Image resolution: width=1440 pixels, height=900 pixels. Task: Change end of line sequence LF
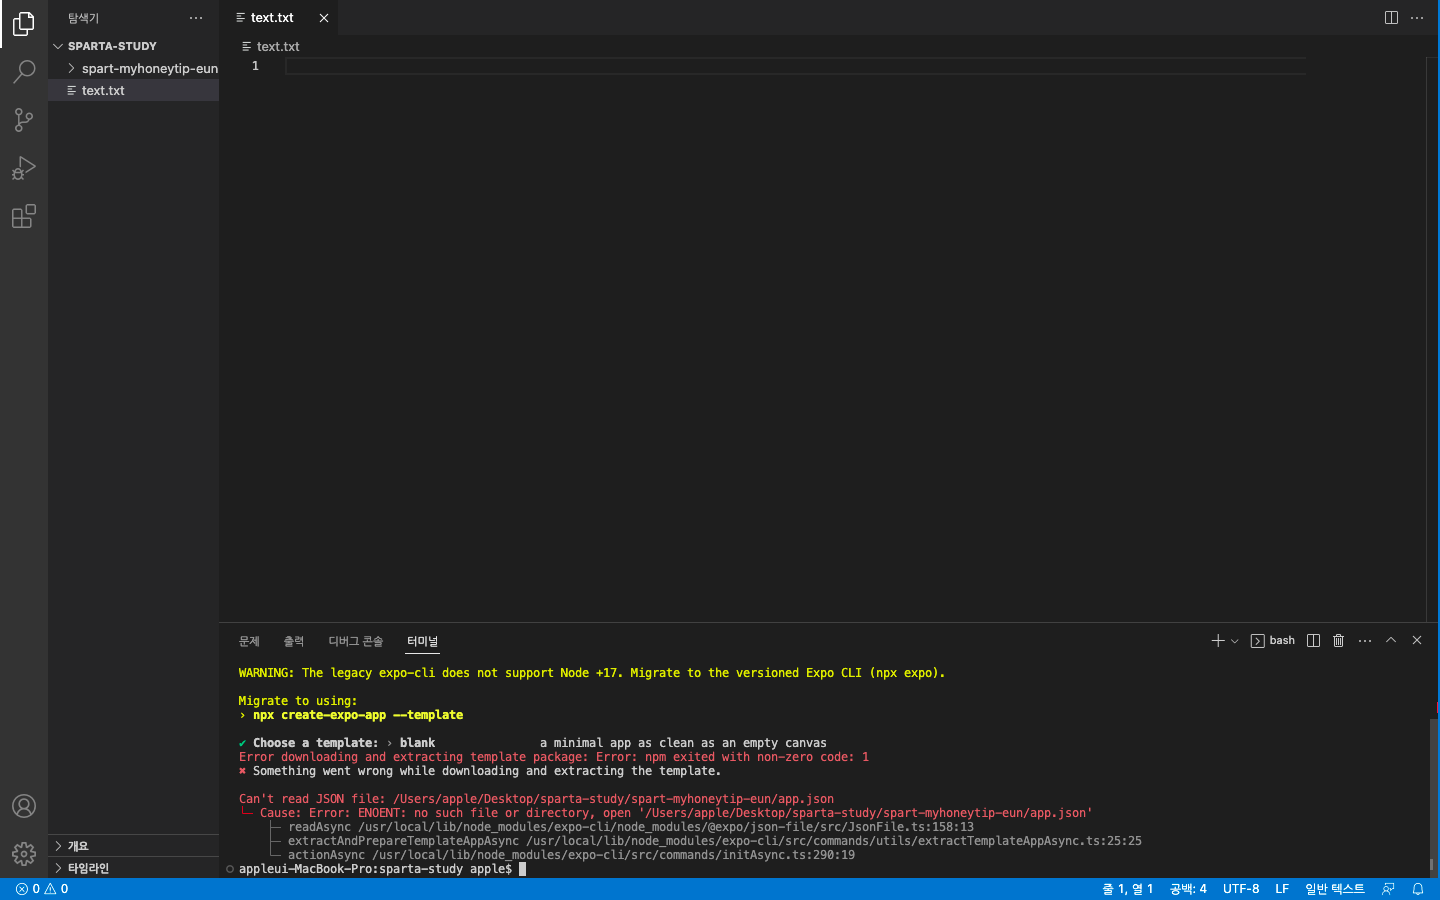point(1282,889)
